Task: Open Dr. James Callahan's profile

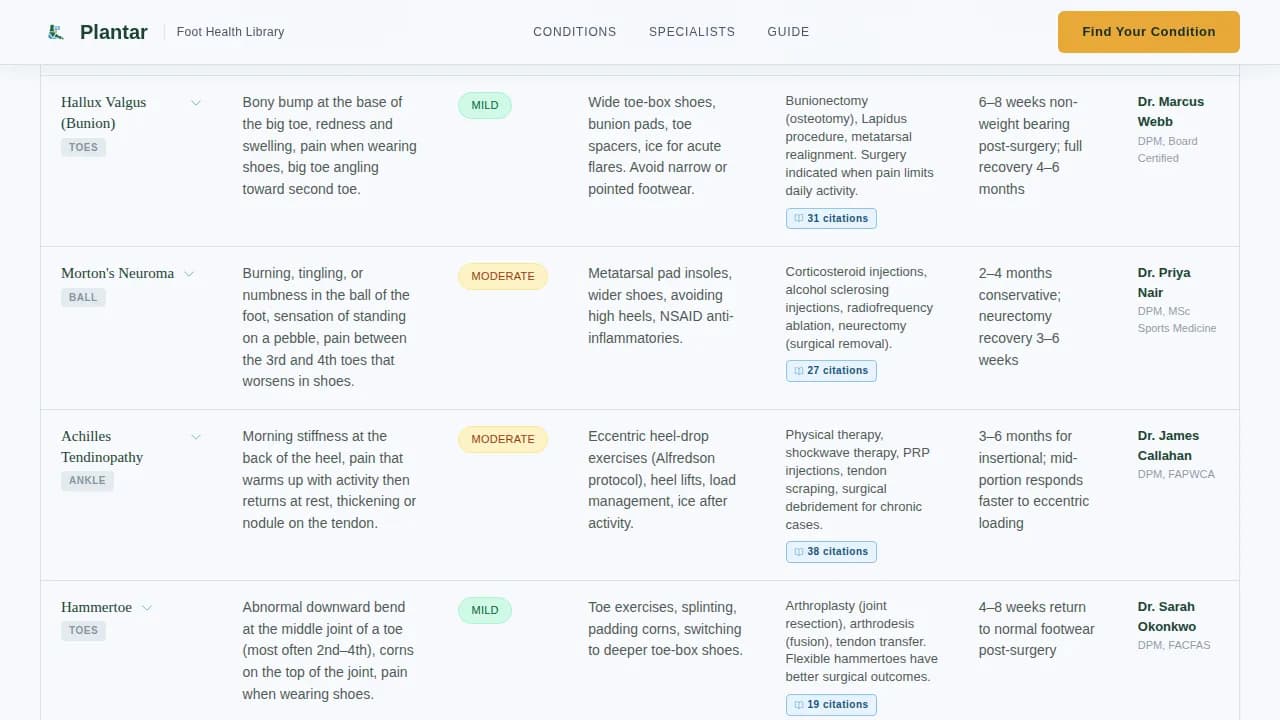Action: pyautogui.click(x=1168, y=446)
